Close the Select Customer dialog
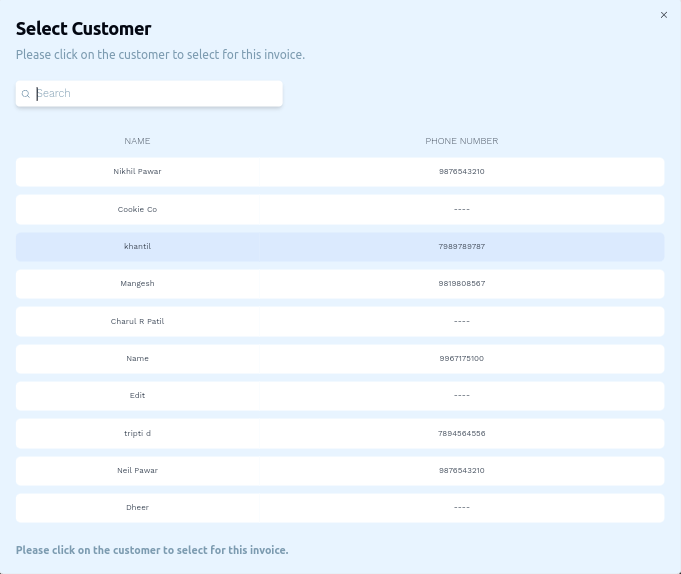 tap(664, 15)
